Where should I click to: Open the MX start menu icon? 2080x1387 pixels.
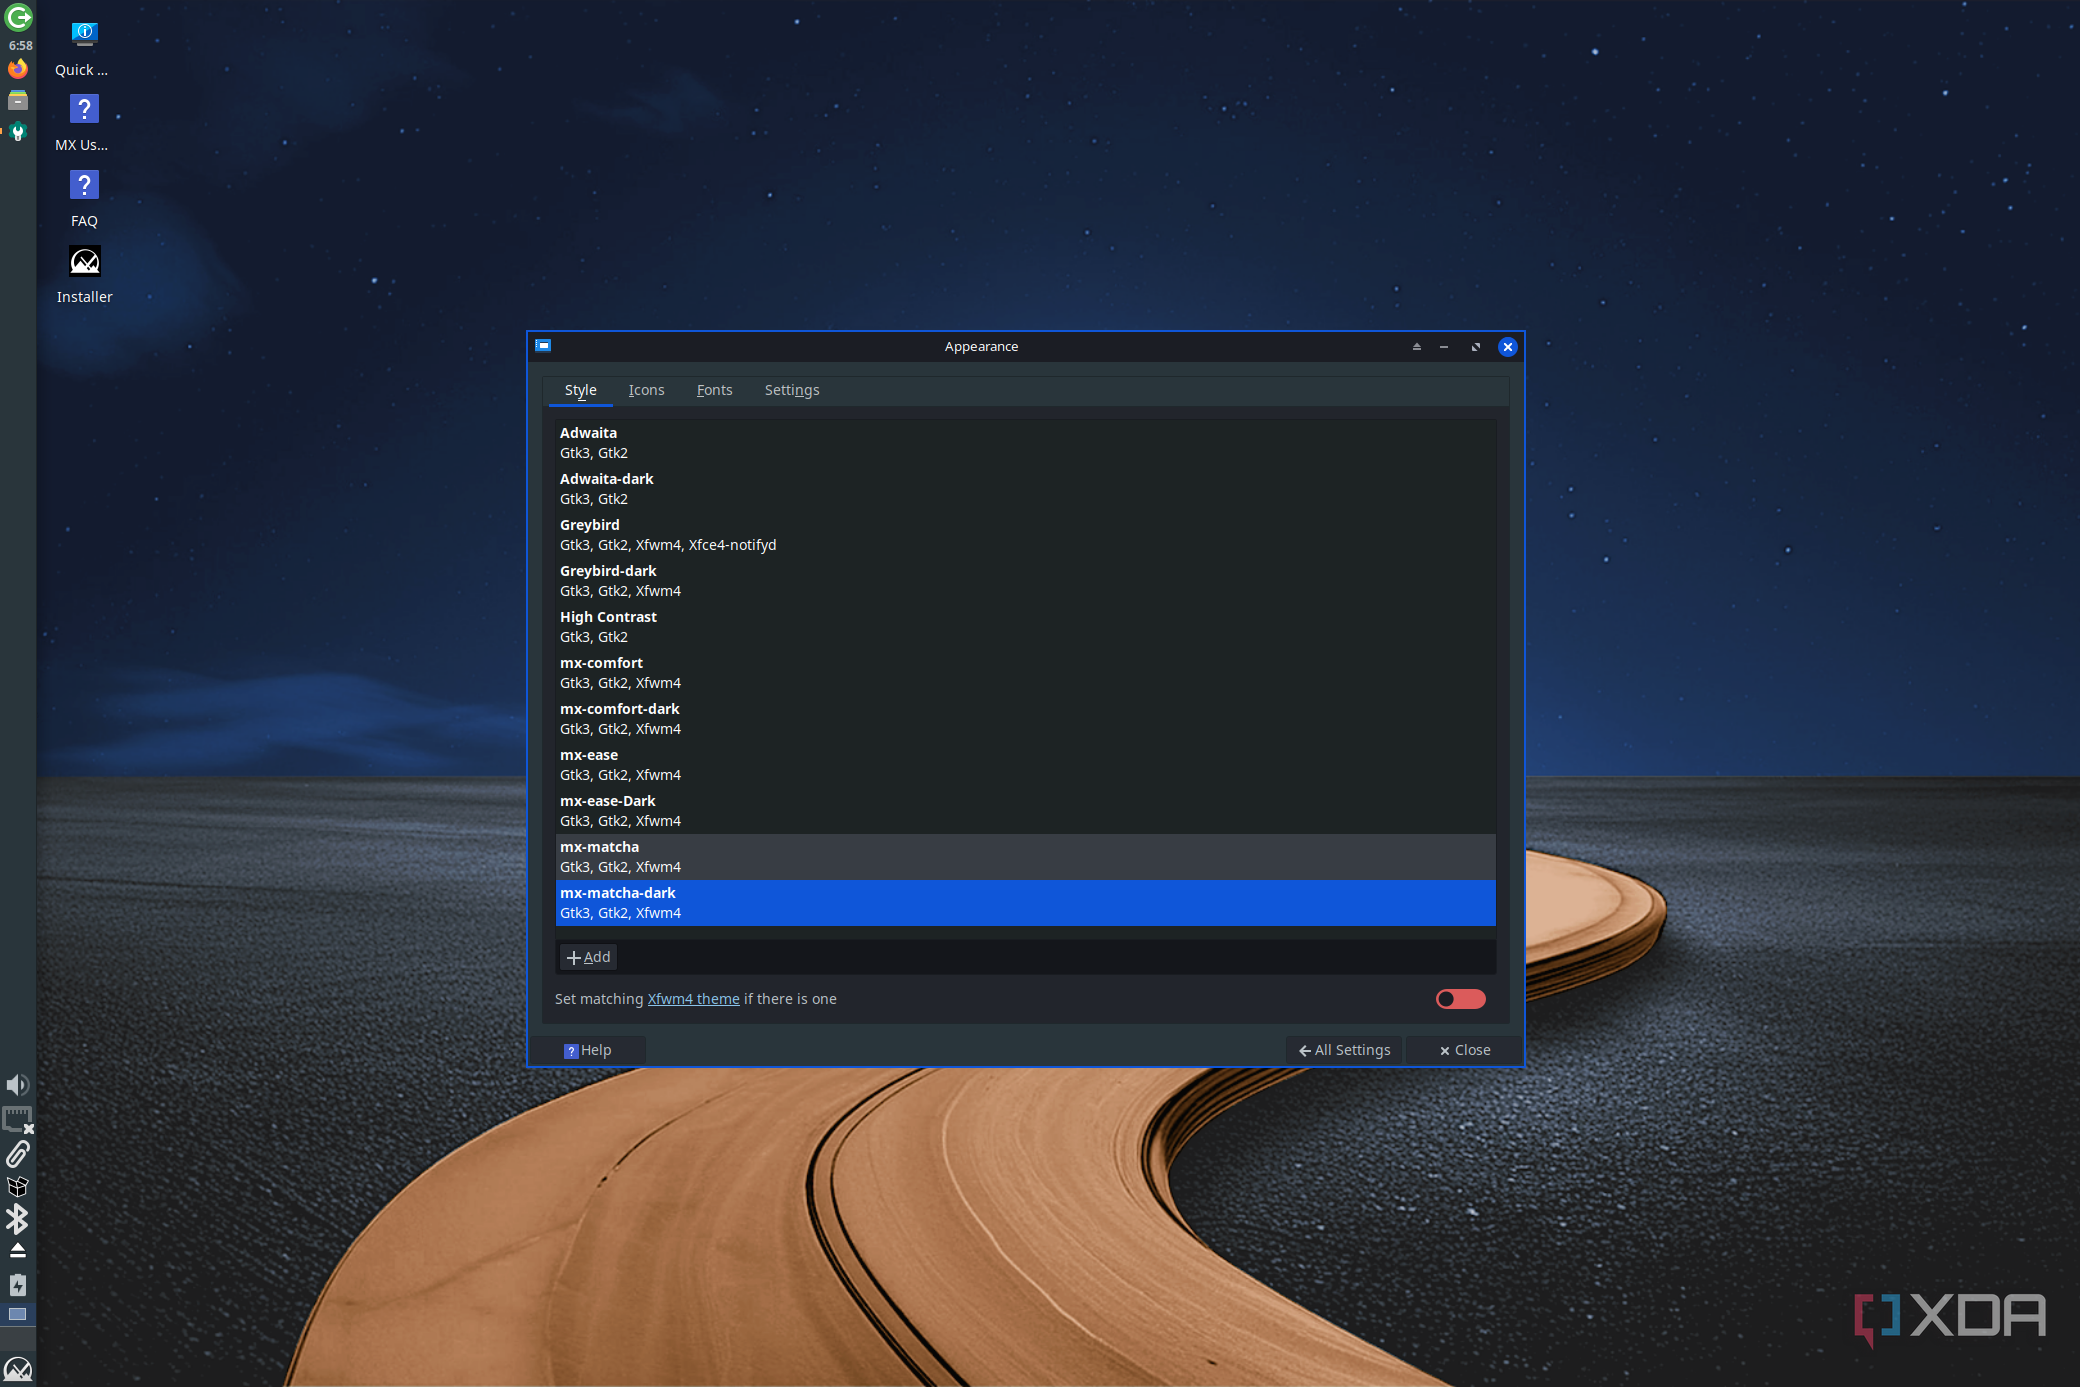point(18,1369)
